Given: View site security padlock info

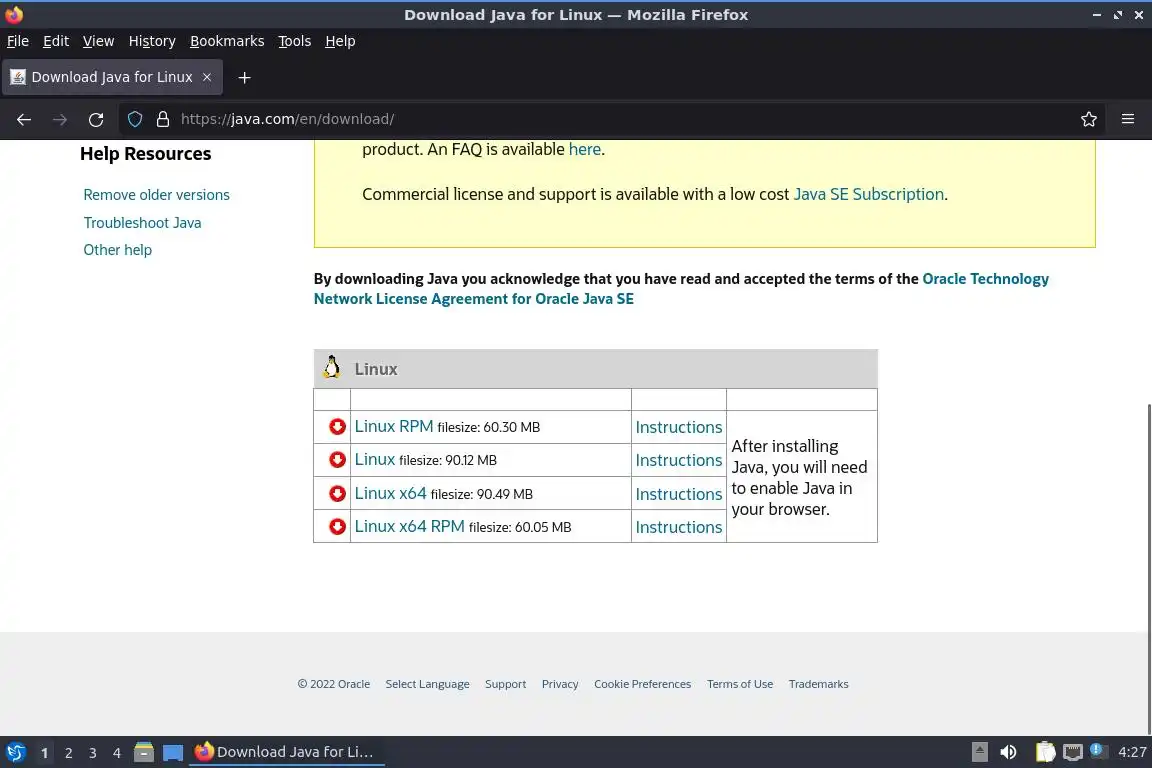Looking at the screenshot, I should pyautogui.click(x=163, y=119).
